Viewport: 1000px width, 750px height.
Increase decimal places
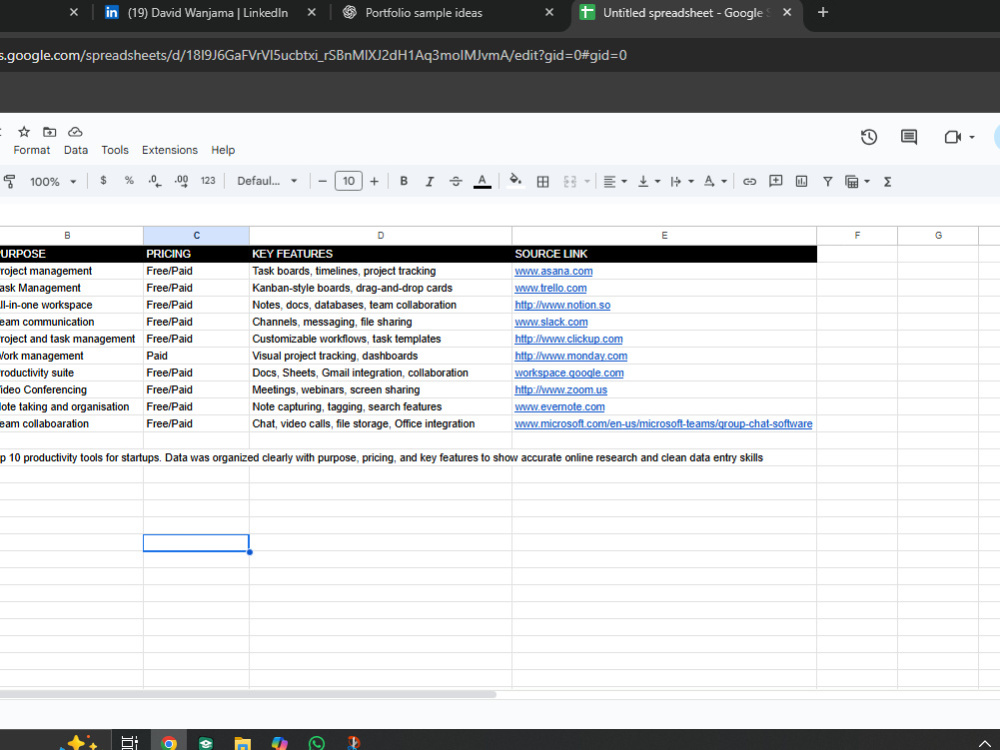coord(181,181)
